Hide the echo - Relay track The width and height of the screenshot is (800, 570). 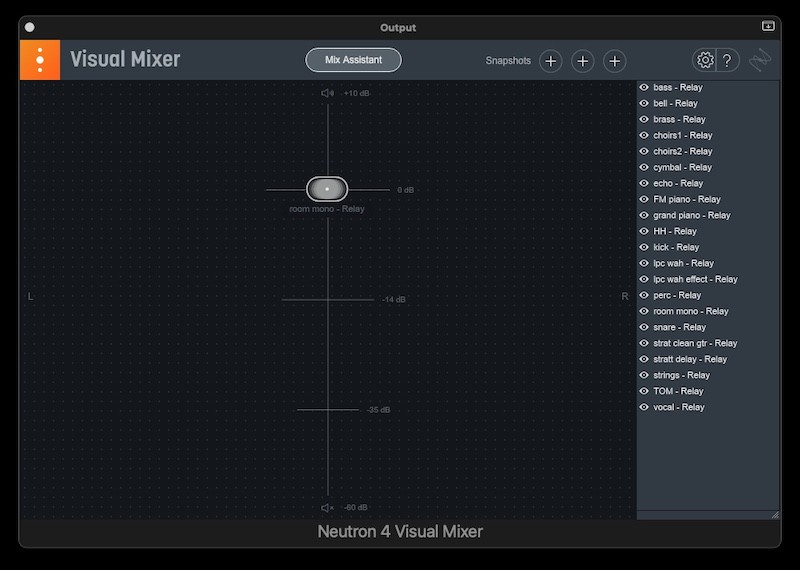click(644, 183)
